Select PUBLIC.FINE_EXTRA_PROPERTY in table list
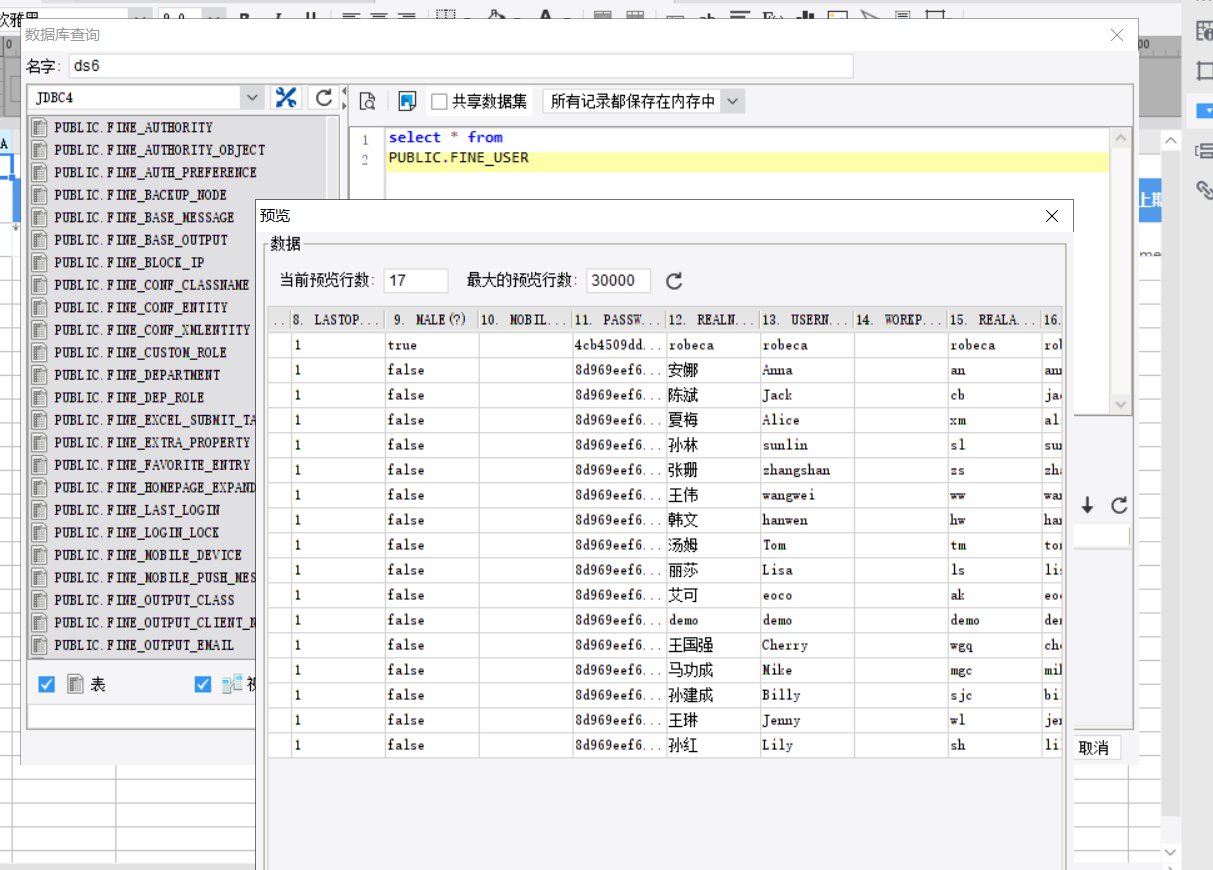The width and height of the screenshot is (1213, 870). coord(152,443)
